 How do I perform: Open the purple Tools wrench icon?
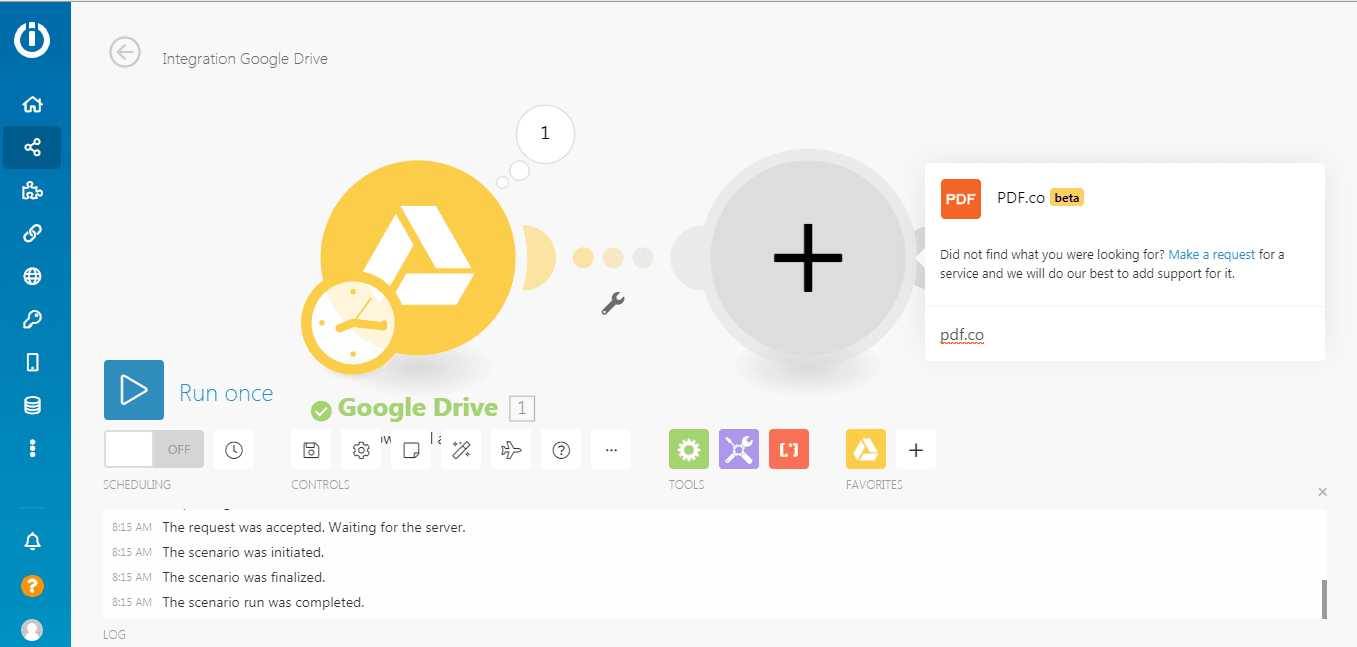[x=739, y=450]
